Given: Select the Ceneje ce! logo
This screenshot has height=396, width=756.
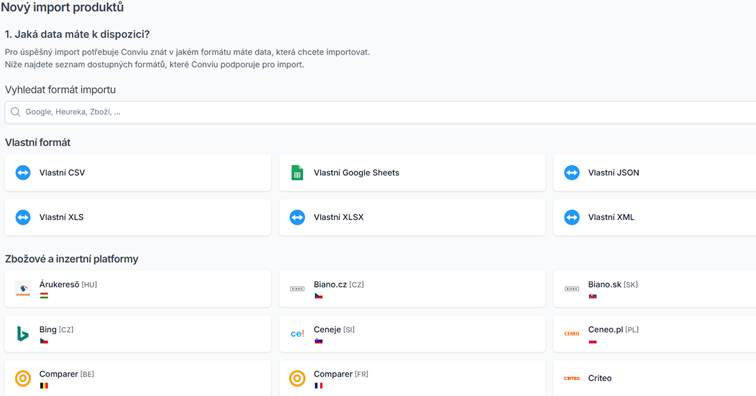Looking at the screenshot, I should pos(297,334).
